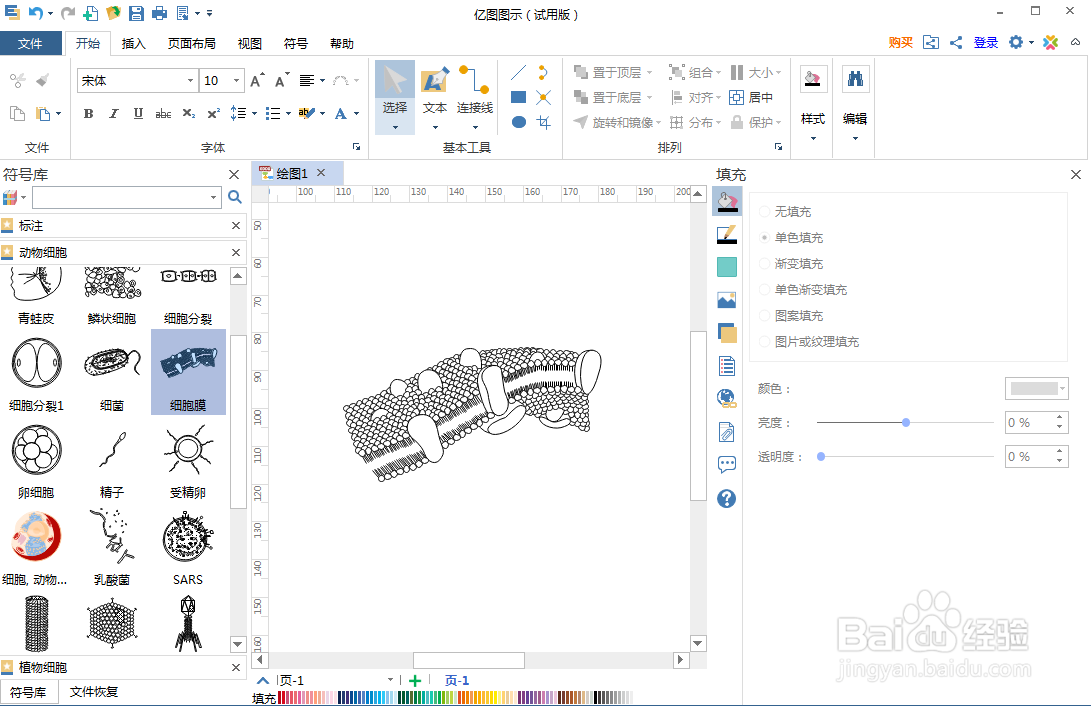
Task: Increase font size with larger A icon
Action: coord(256,81)
